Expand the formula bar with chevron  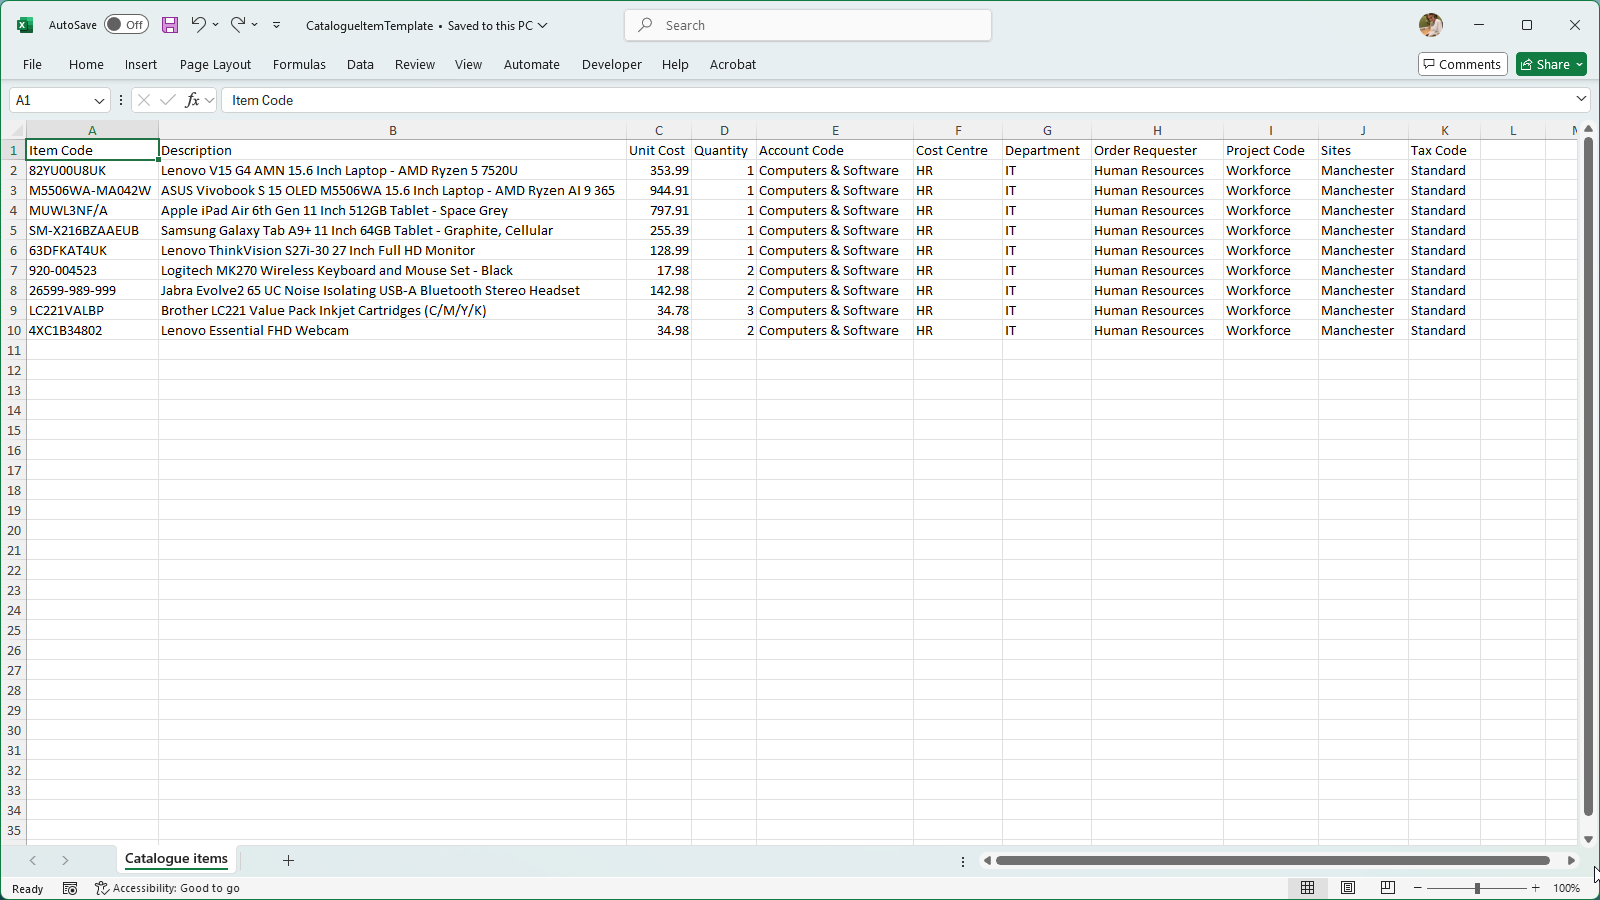coord(1581,99)
